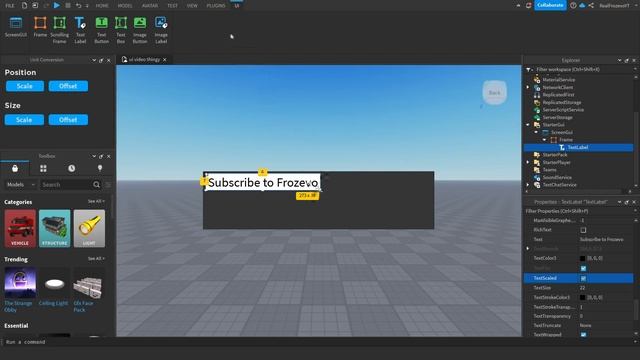Image resolution: width=640 pixels, height=360 pixels.
Task: Toggle the checkbox above TextScaled
Action: pyautogui.click(x=583, y=268)
